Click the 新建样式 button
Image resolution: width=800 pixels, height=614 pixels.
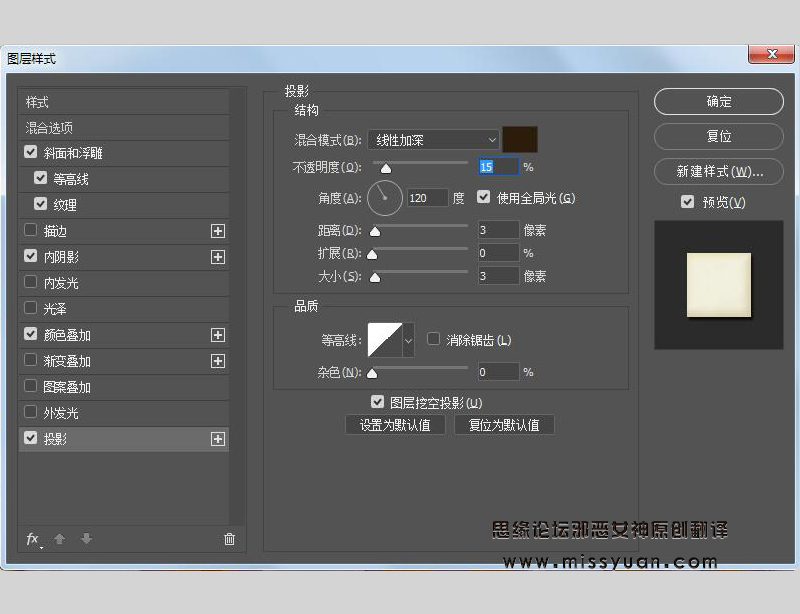718,171
